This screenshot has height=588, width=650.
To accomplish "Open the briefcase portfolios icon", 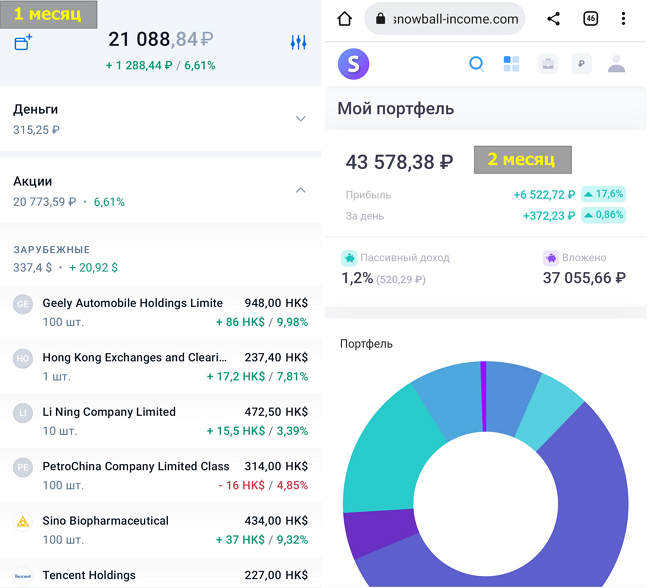I will 548,64.
